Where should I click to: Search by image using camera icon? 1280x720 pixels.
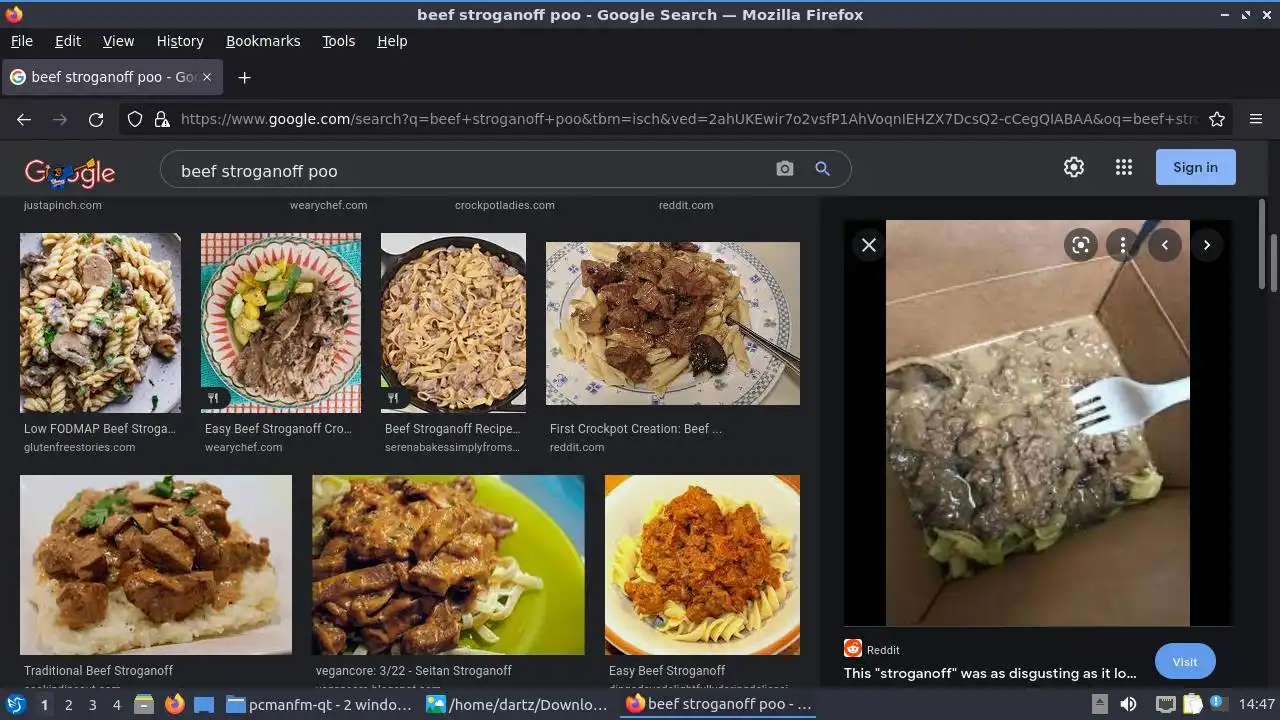[x=785, y=169]
